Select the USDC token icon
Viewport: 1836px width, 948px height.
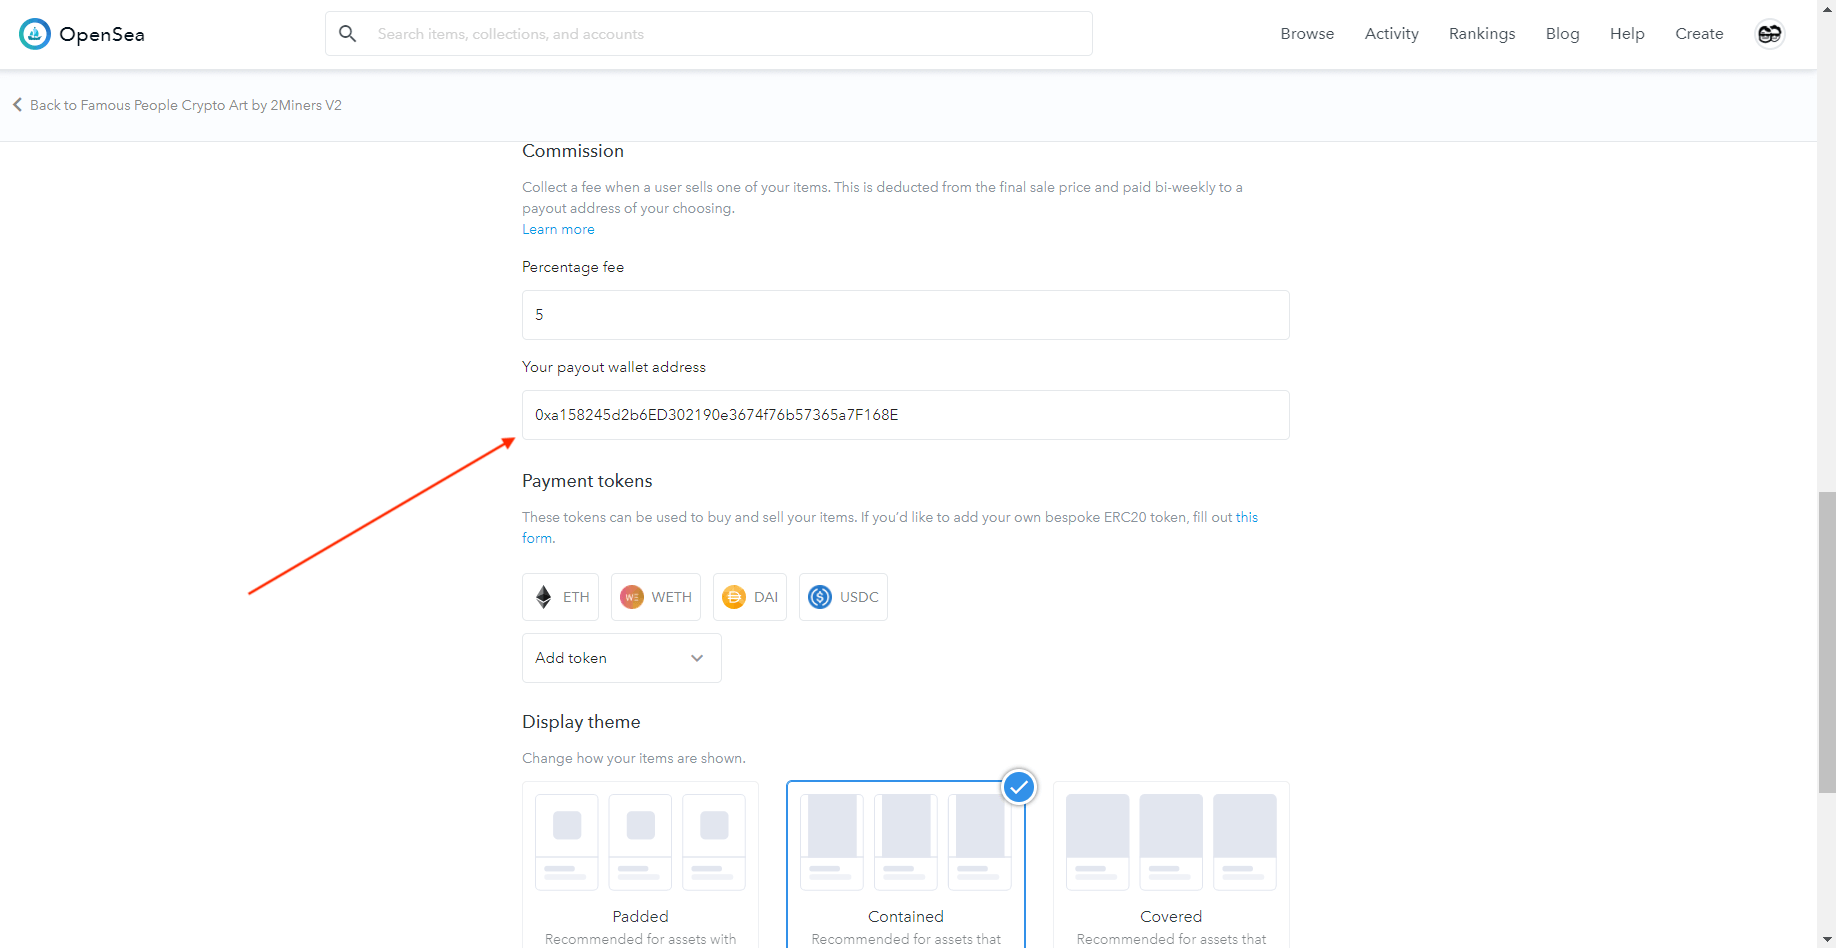click(x=820, y=597)
